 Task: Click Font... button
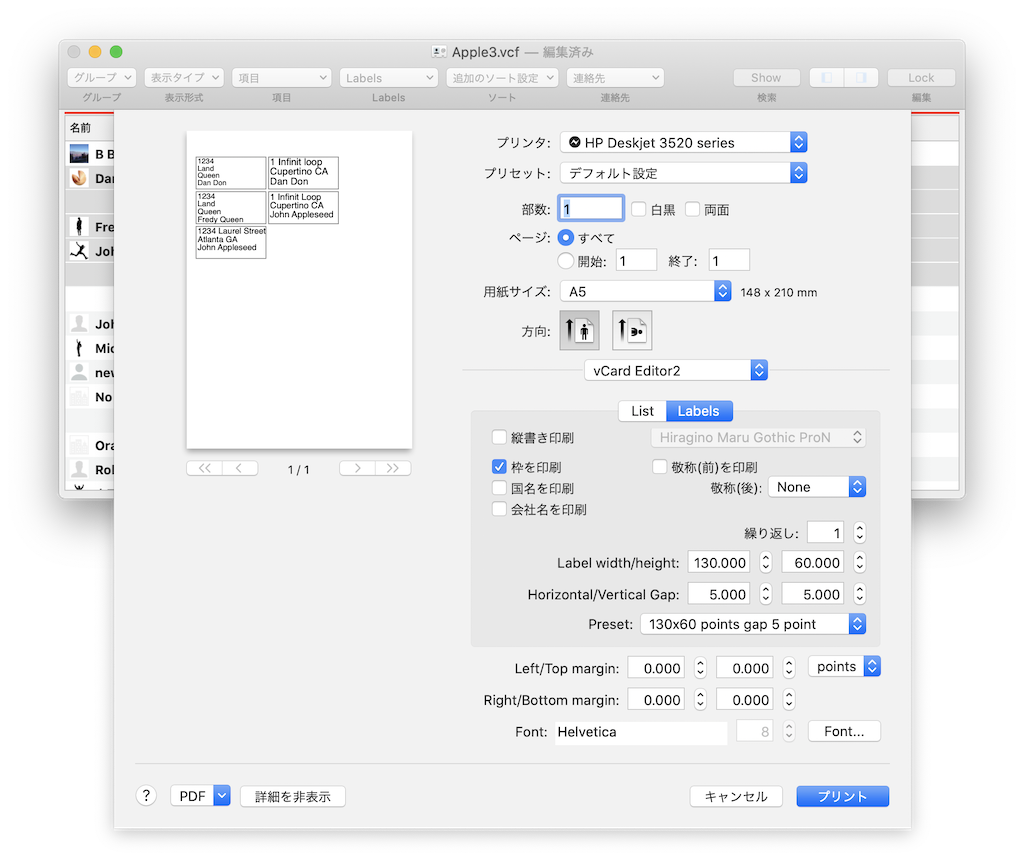click(844, 731)
